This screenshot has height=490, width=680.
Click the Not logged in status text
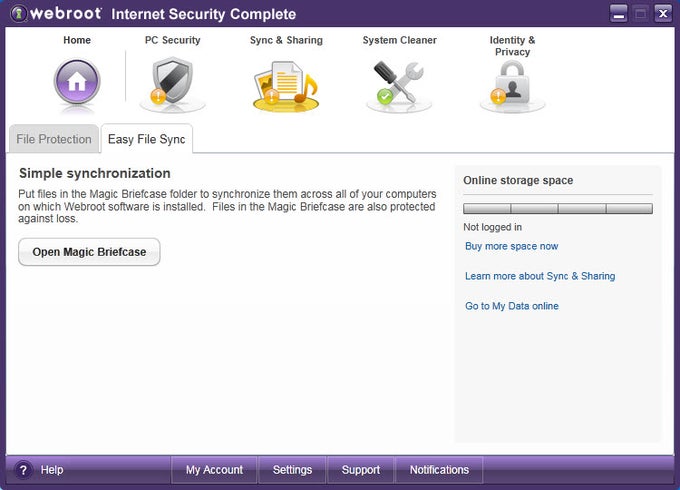pos(492,227)
